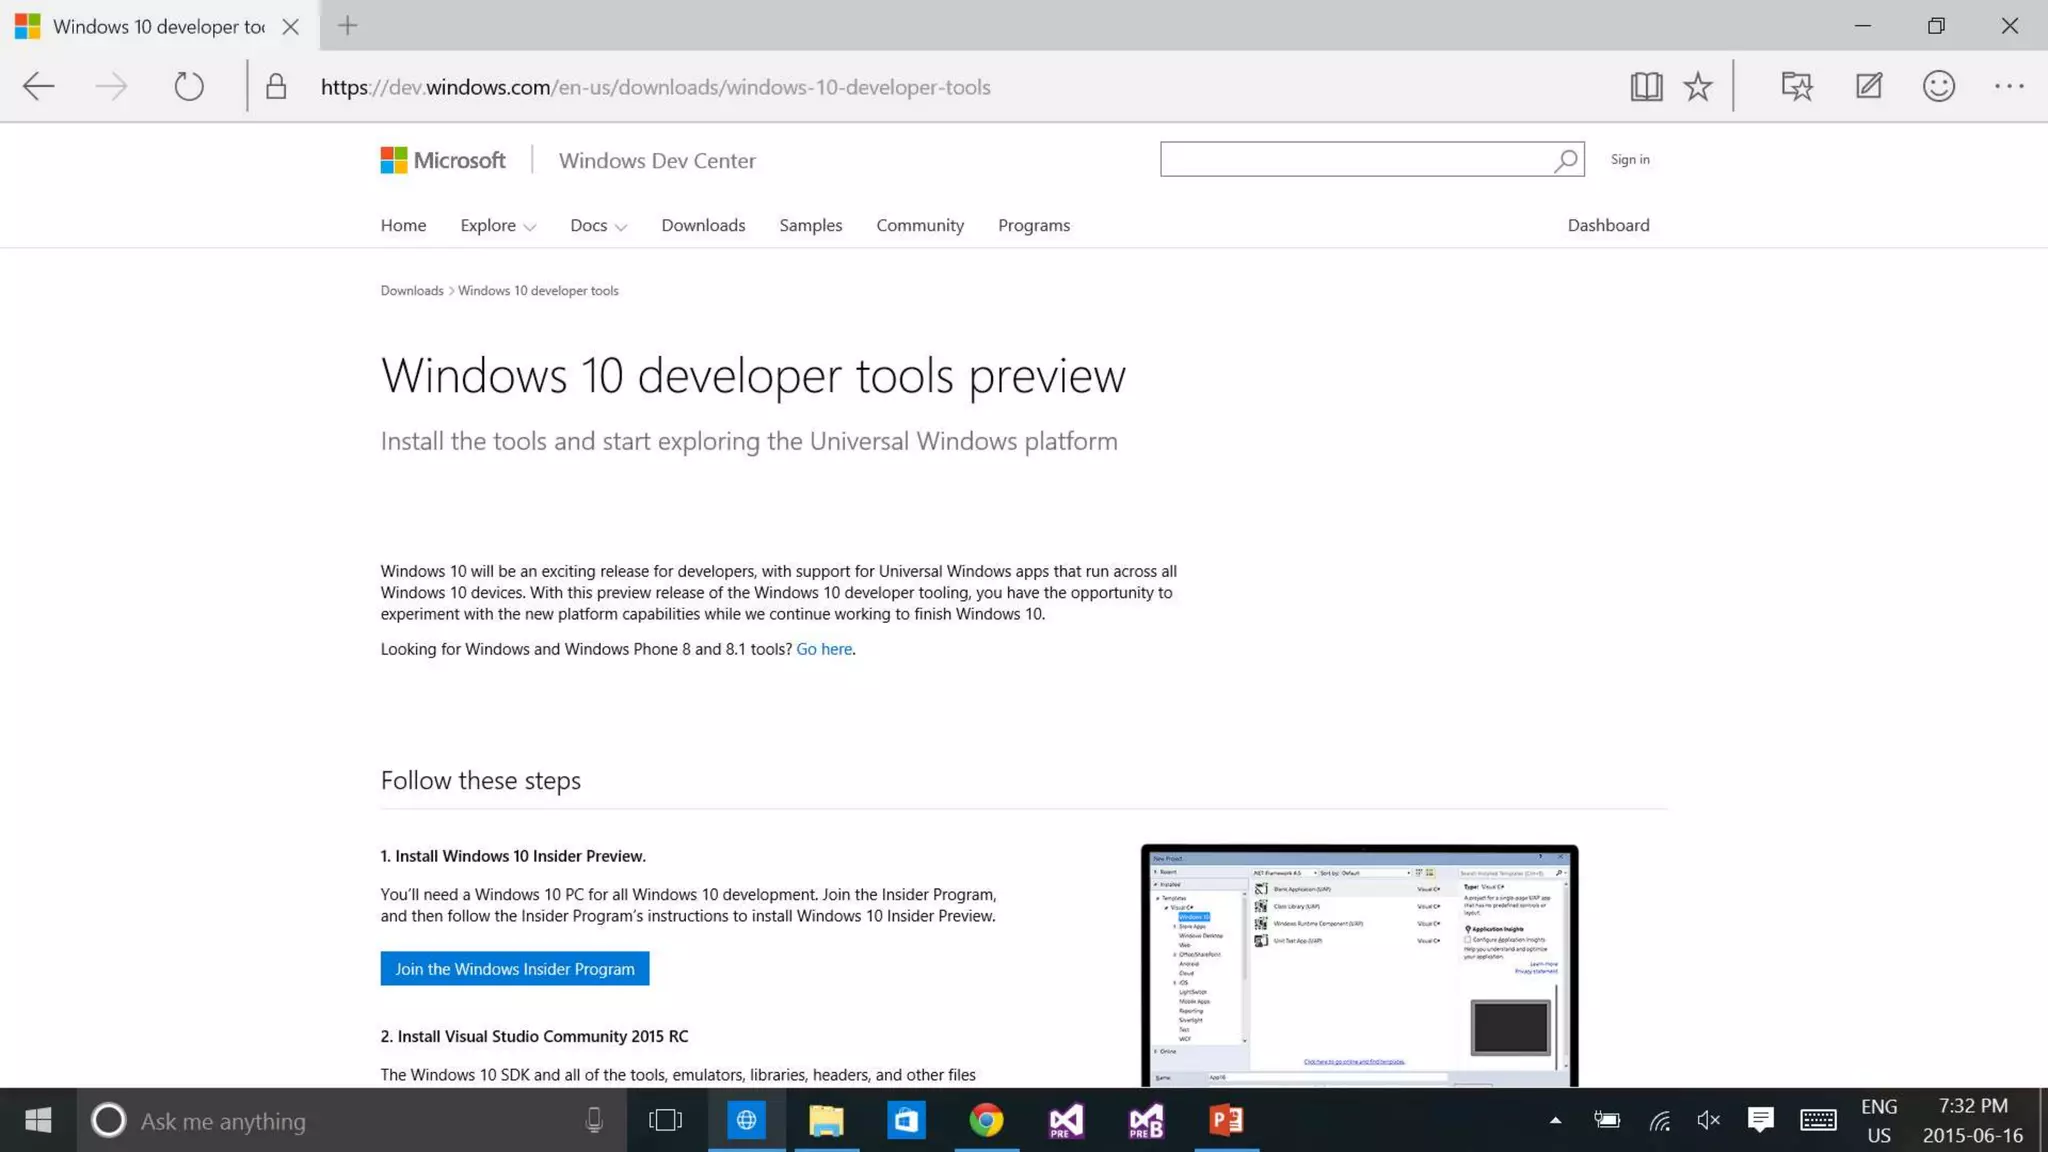Click the ENG US language indicator
The image size is (2048, 1152).
click(x=1879, y=1120)
